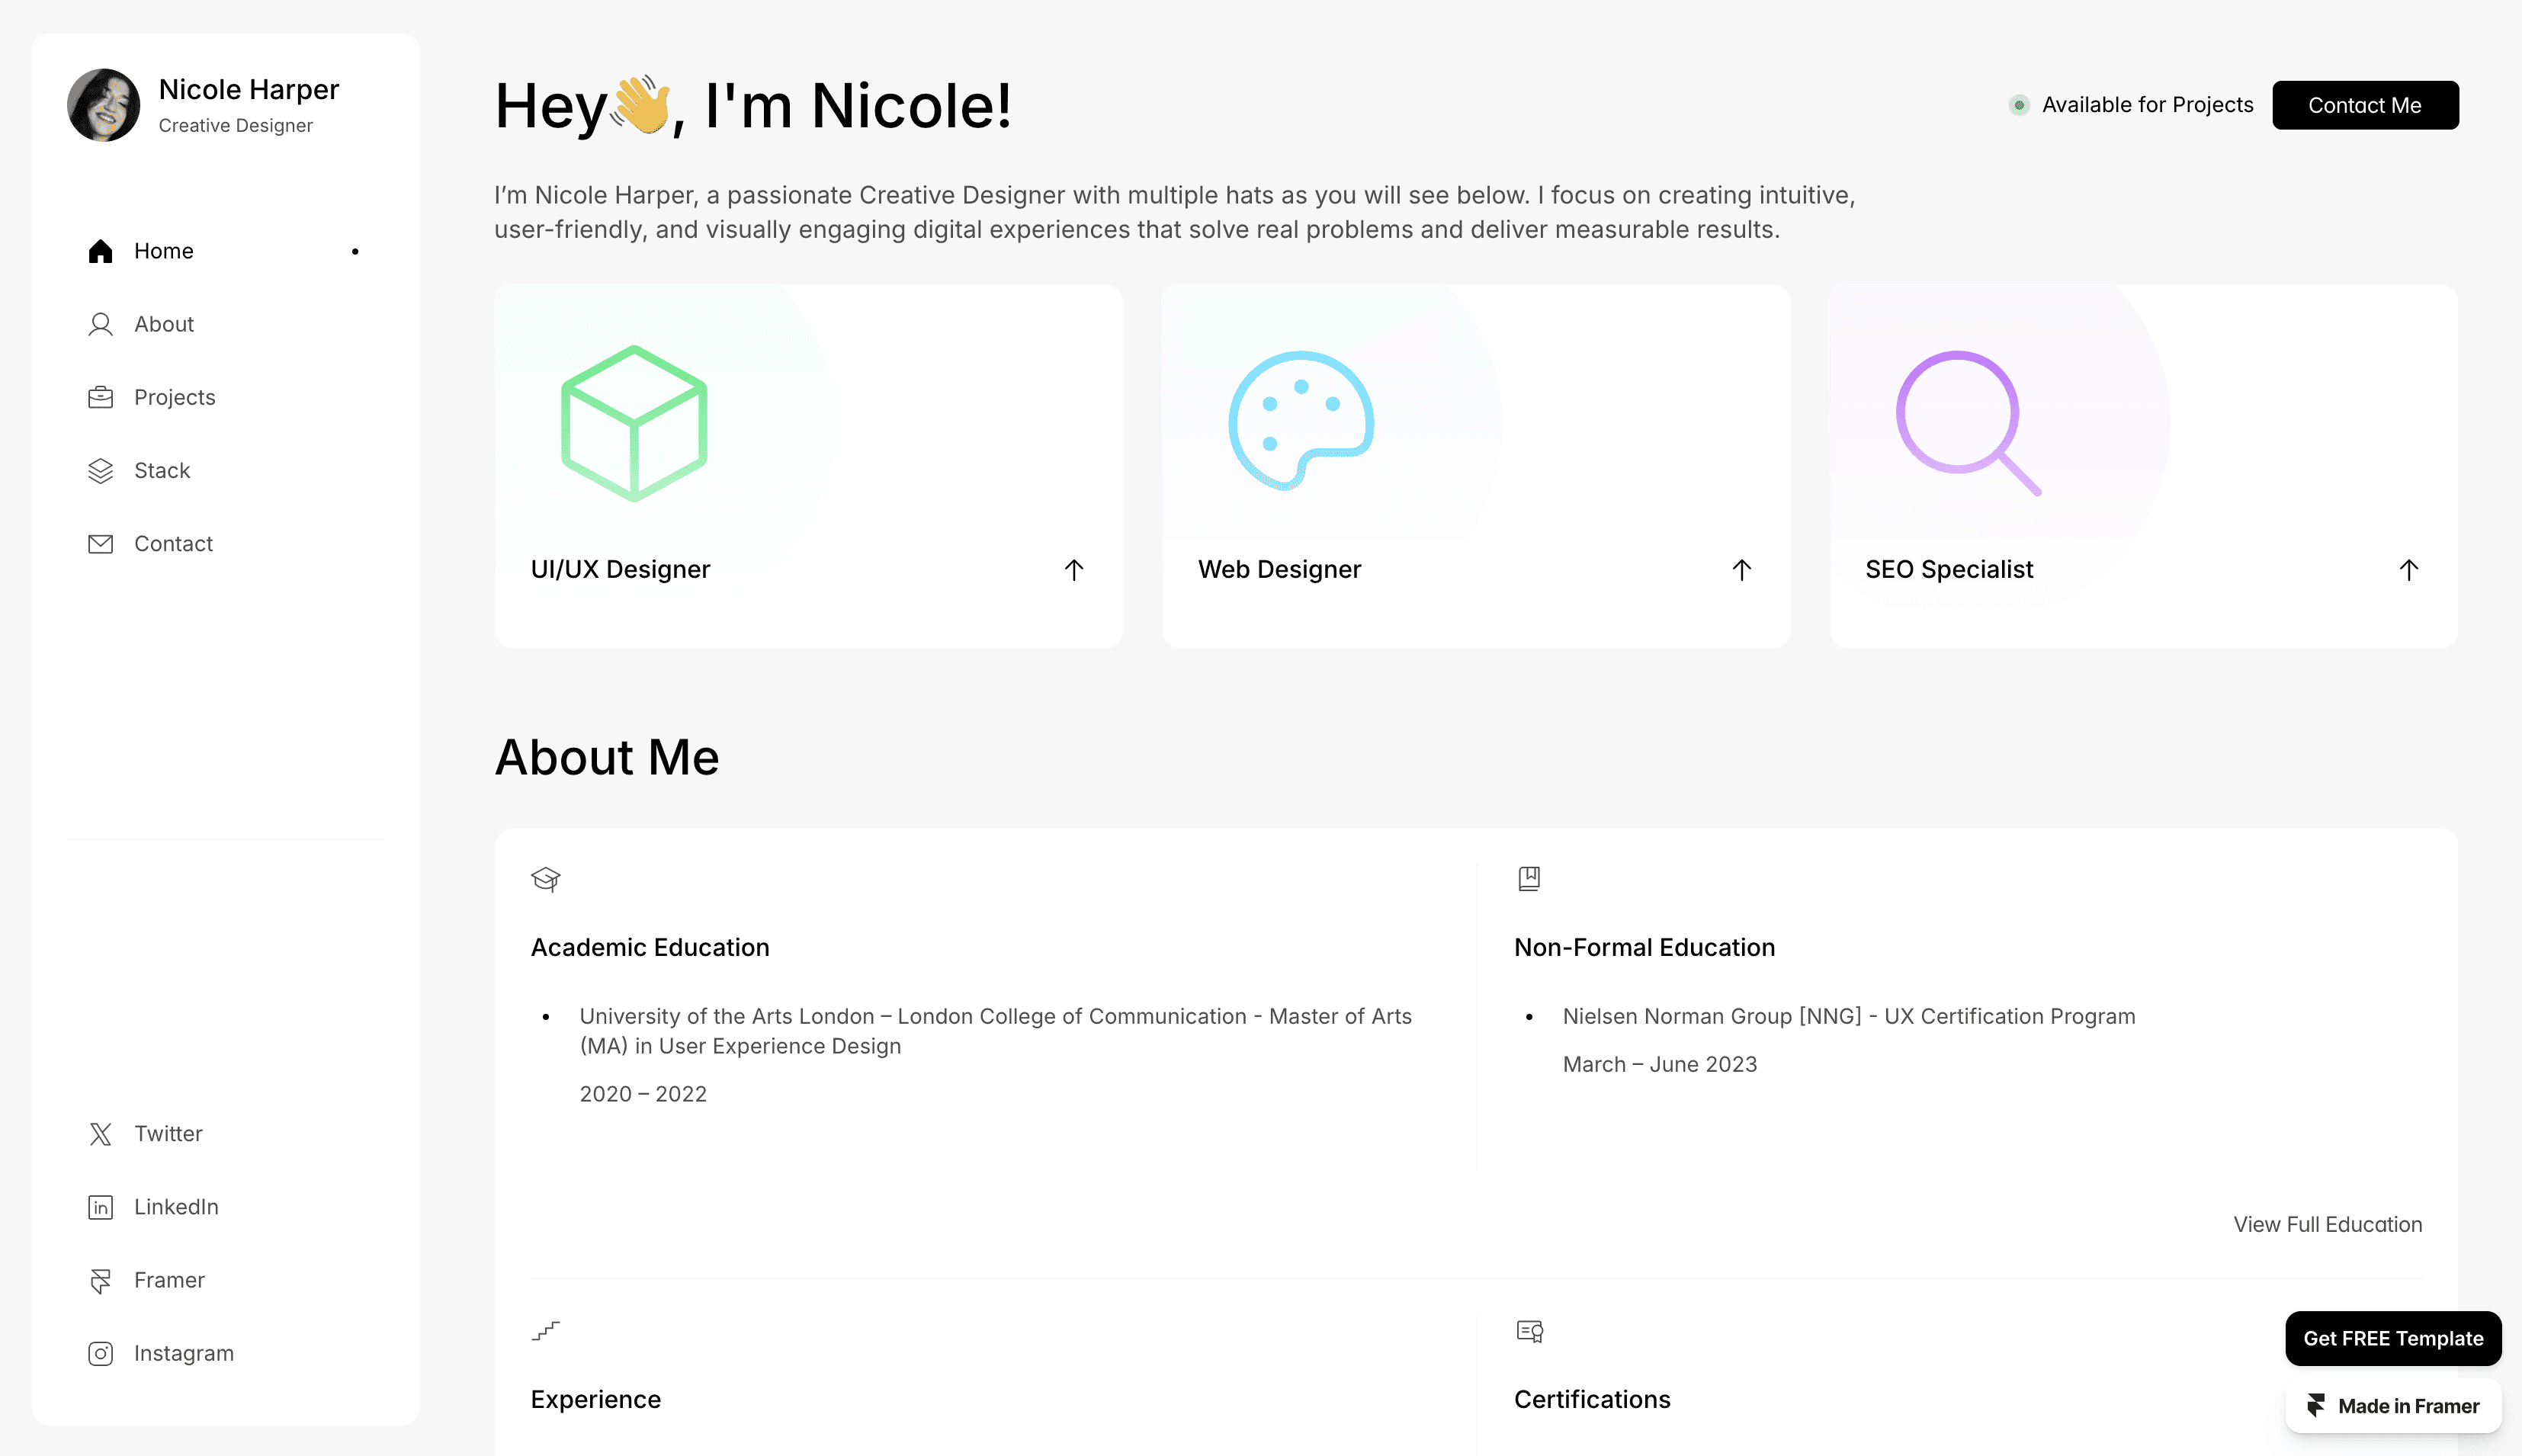Click the Contact envelope icon
The image size is (2522, 1456).
[100, 543]
